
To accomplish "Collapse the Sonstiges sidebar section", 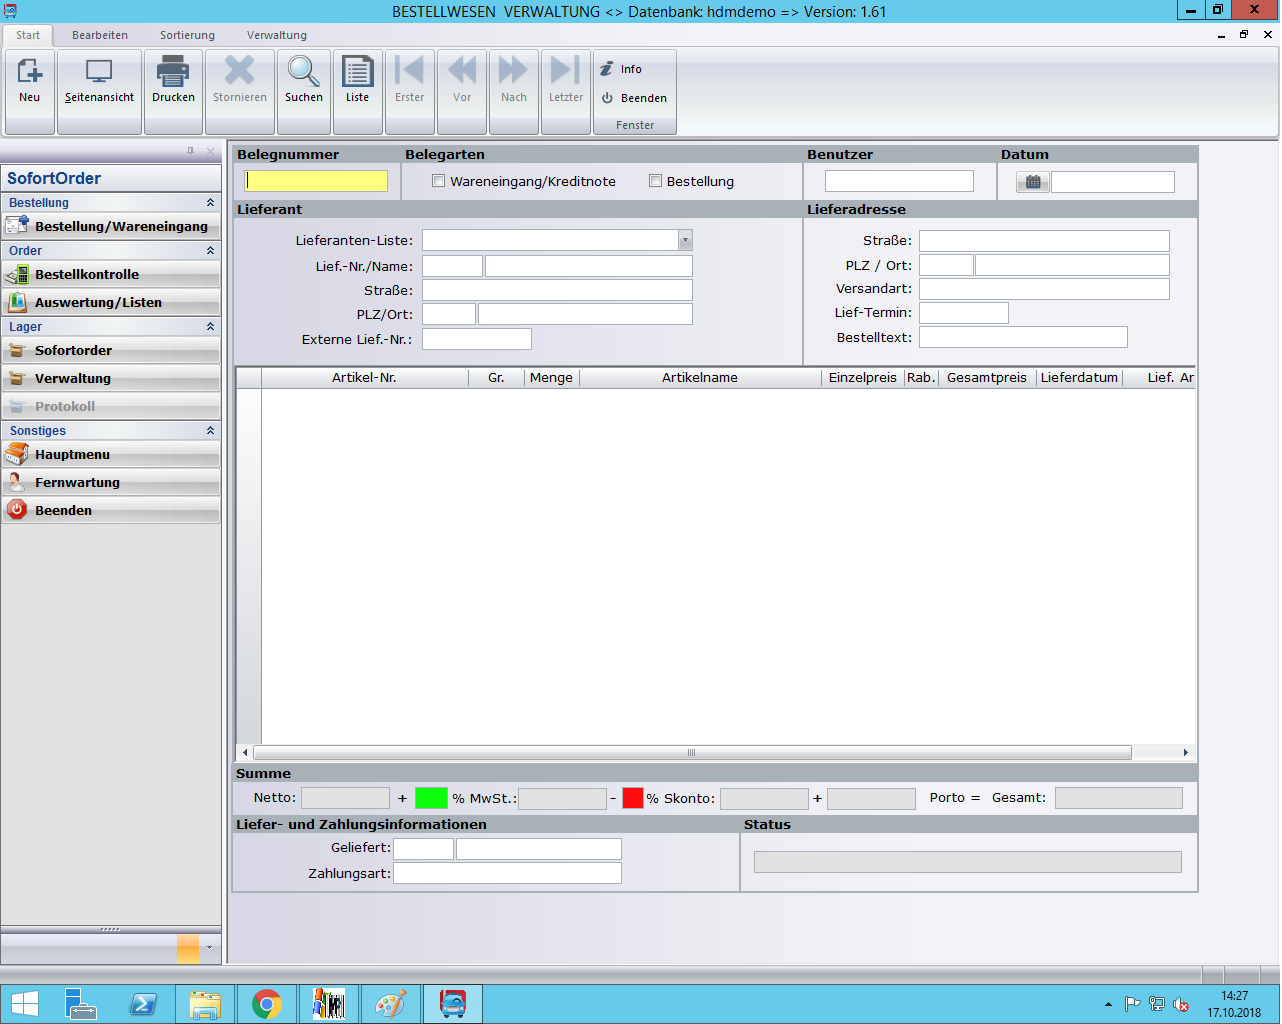I will coord(210,431).
